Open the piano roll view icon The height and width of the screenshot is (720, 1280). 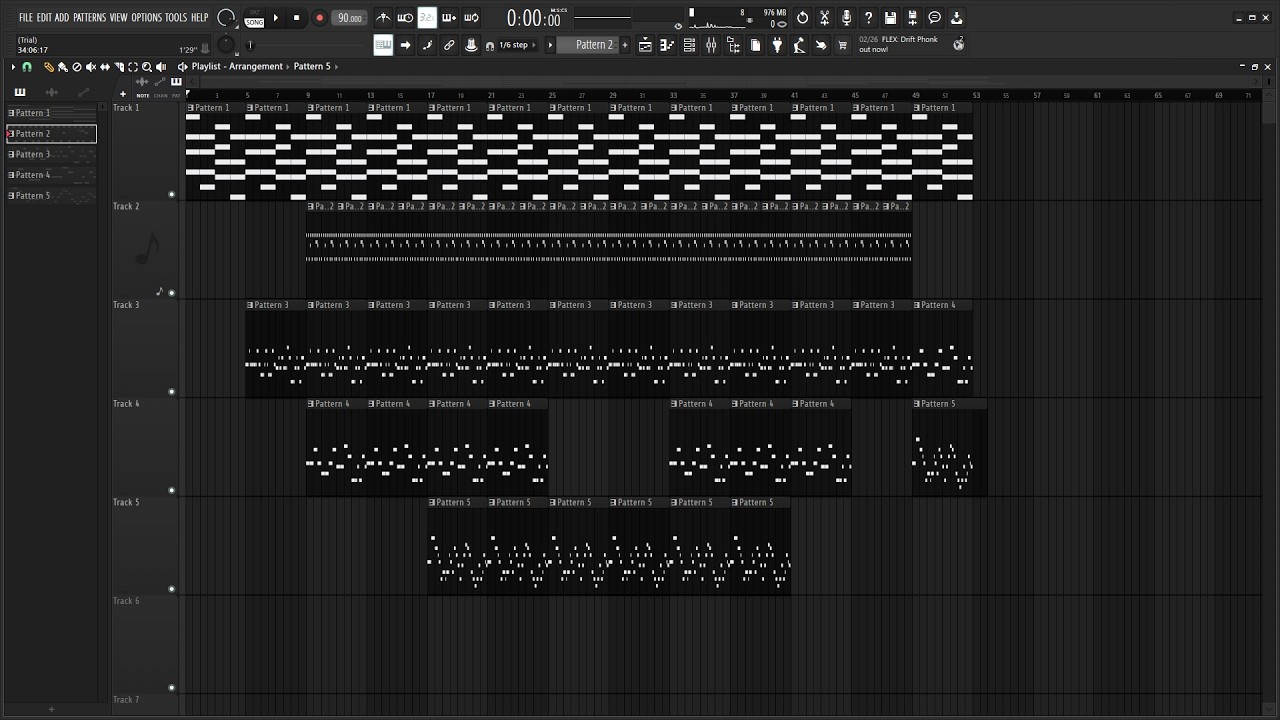click(667, 45)
